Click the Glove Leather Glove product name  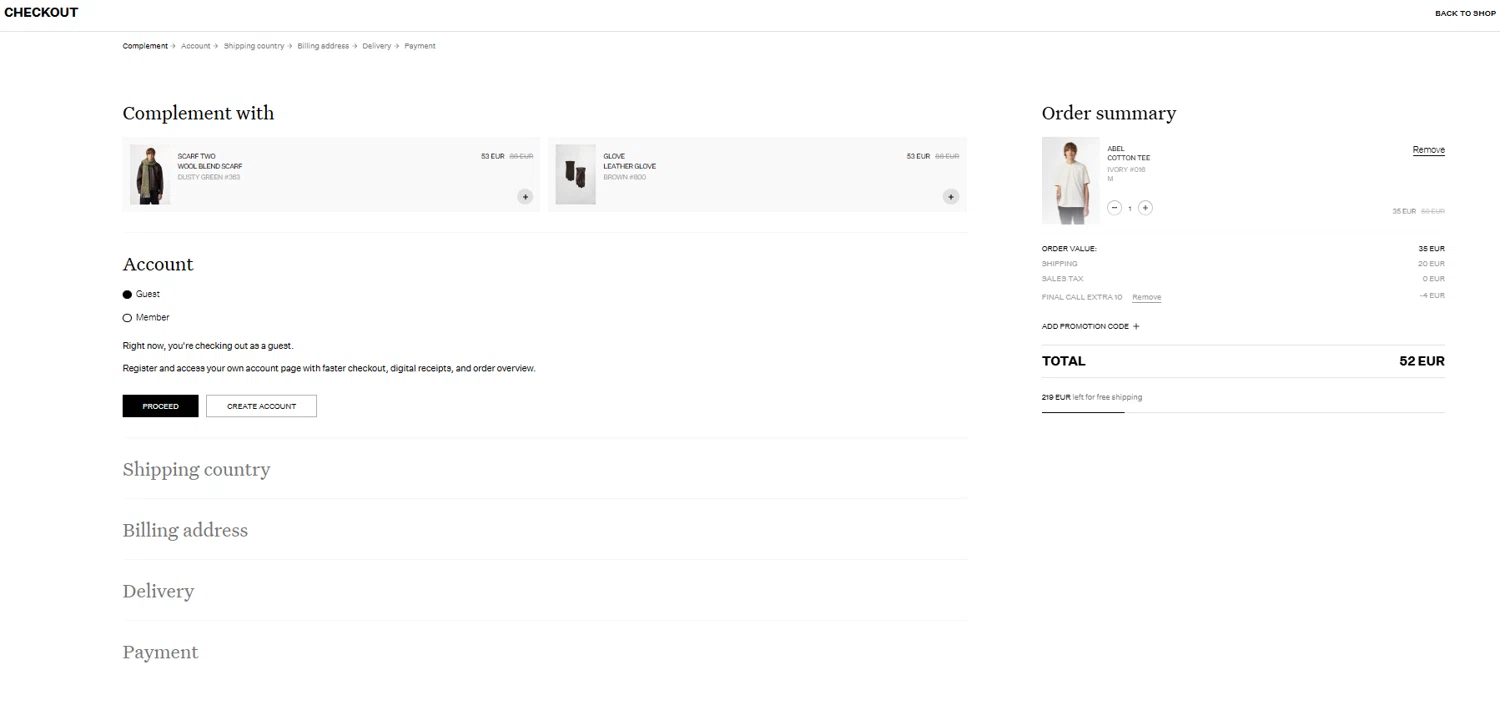pyautogui.click(x=630, y=161)
